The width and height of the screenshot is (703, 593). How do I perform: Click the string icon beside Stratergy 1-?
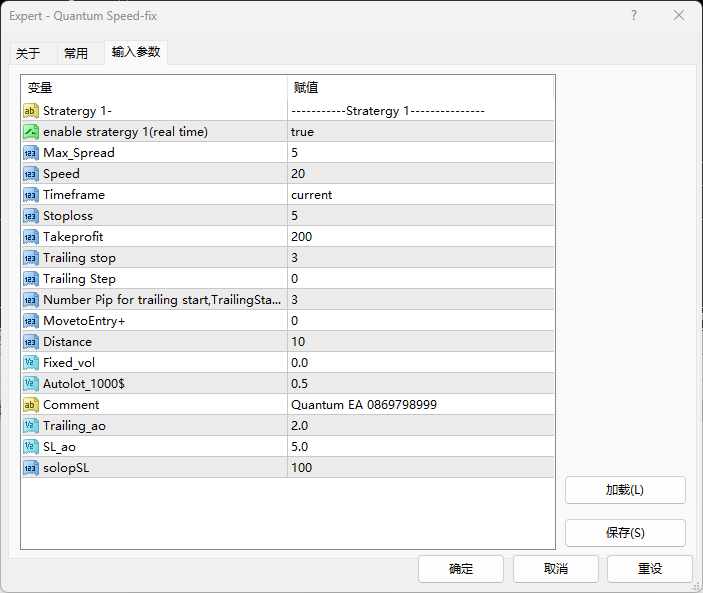[x=30, y=111]
